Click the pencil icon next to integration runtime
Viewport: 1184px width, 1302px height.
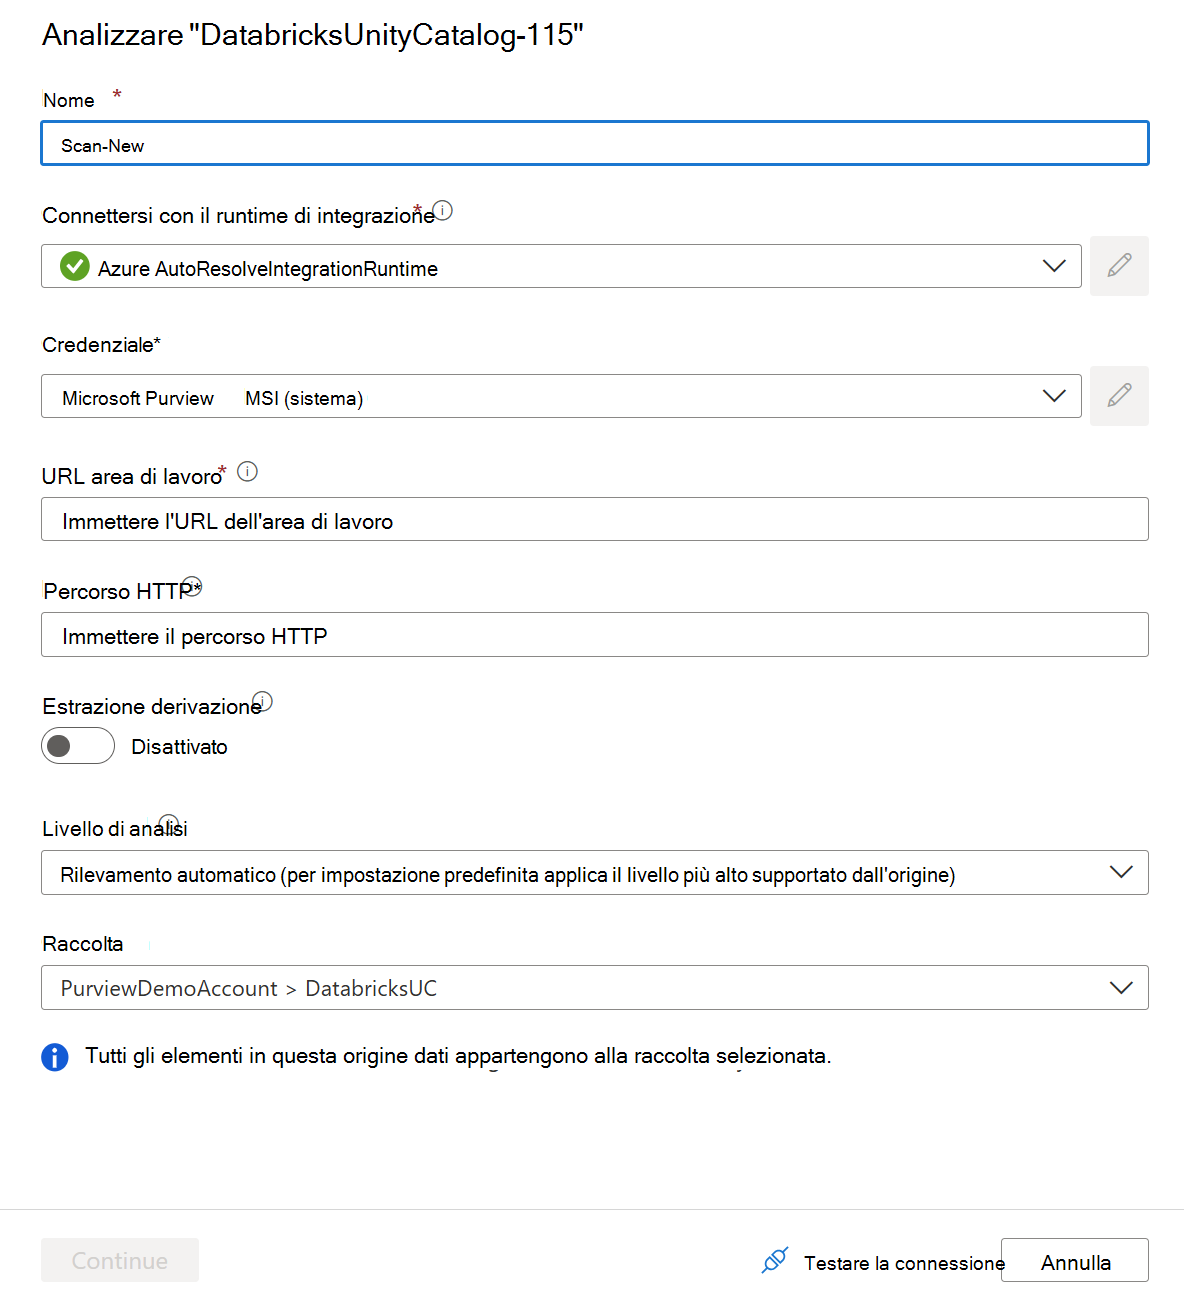tap(1119, 266)
